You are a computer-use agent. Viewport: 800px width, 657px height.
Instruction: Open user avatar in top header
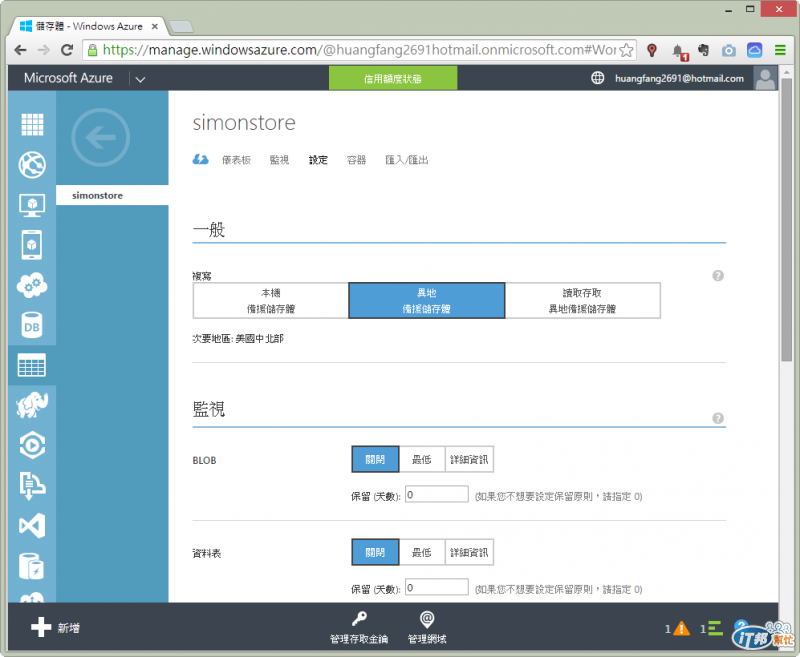click(765, 78)
